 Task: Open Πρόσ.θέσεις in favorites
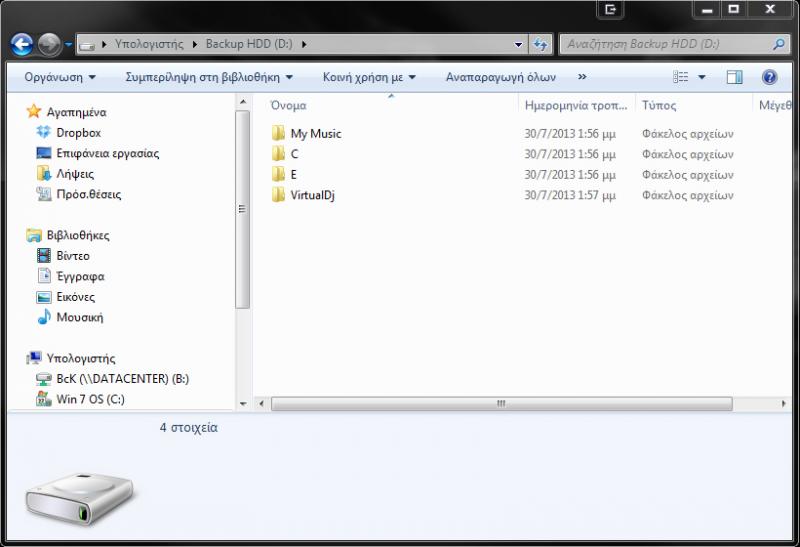pos(89,194)
